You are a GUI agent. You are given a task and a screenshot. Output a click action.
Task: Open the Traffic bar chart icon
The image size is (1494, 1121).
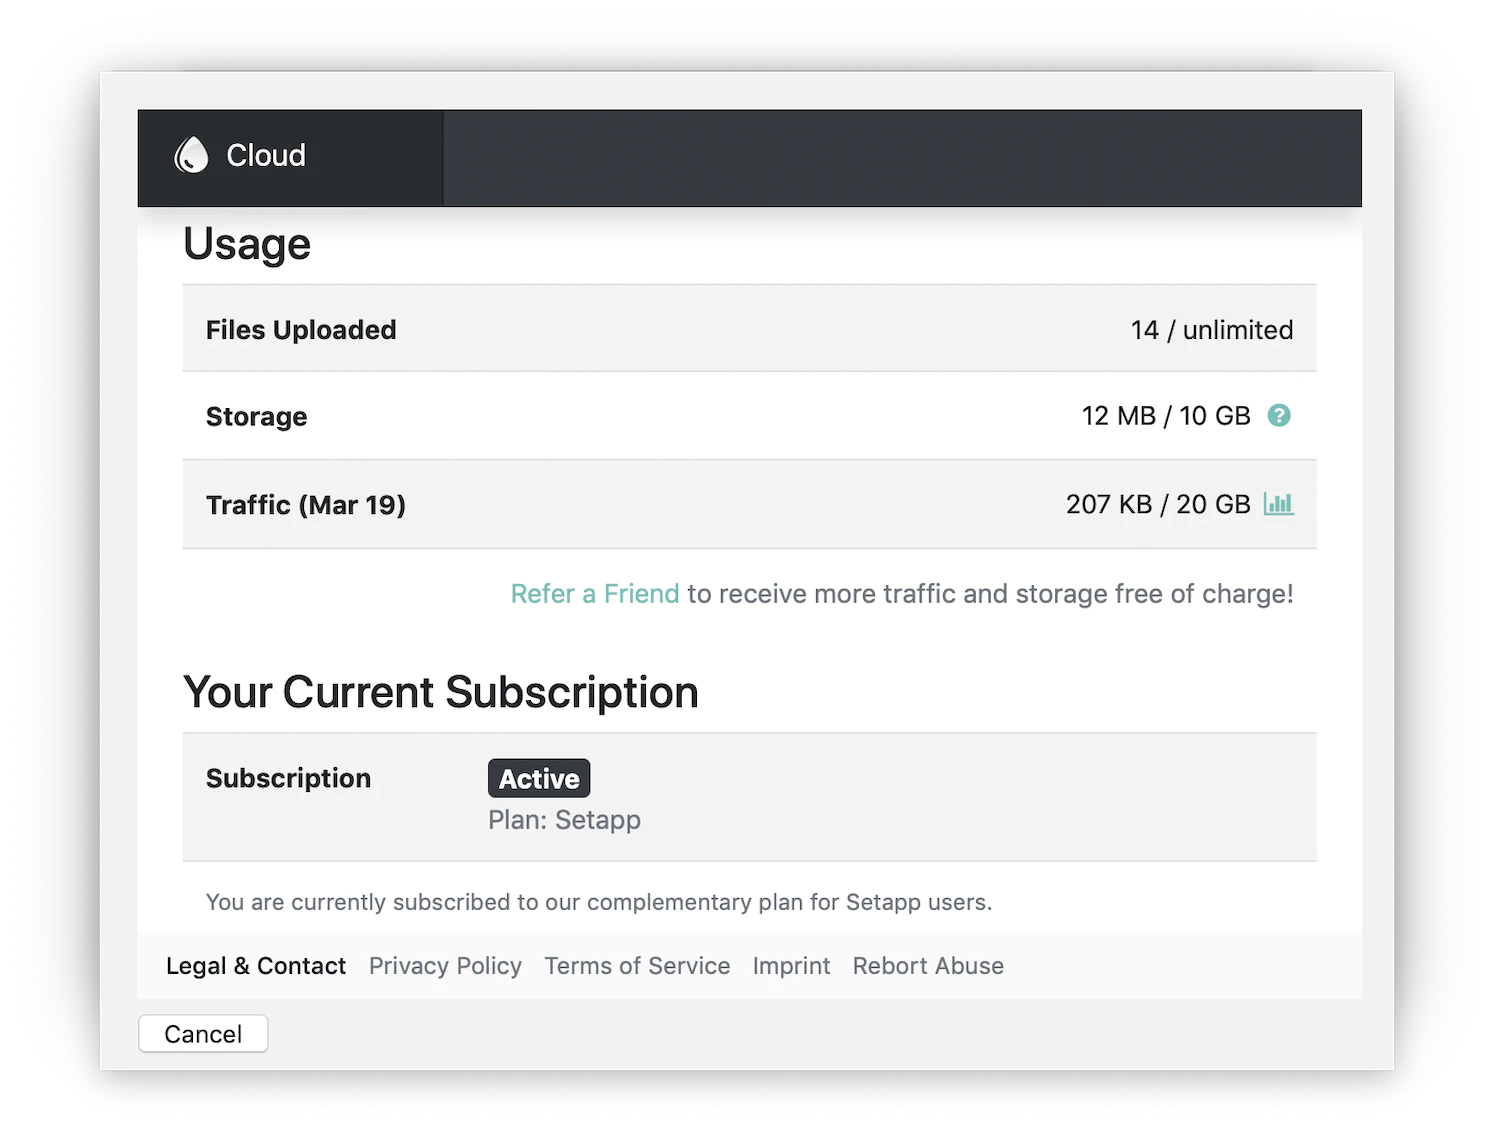pyautogui.click(x=1278, y=504)
